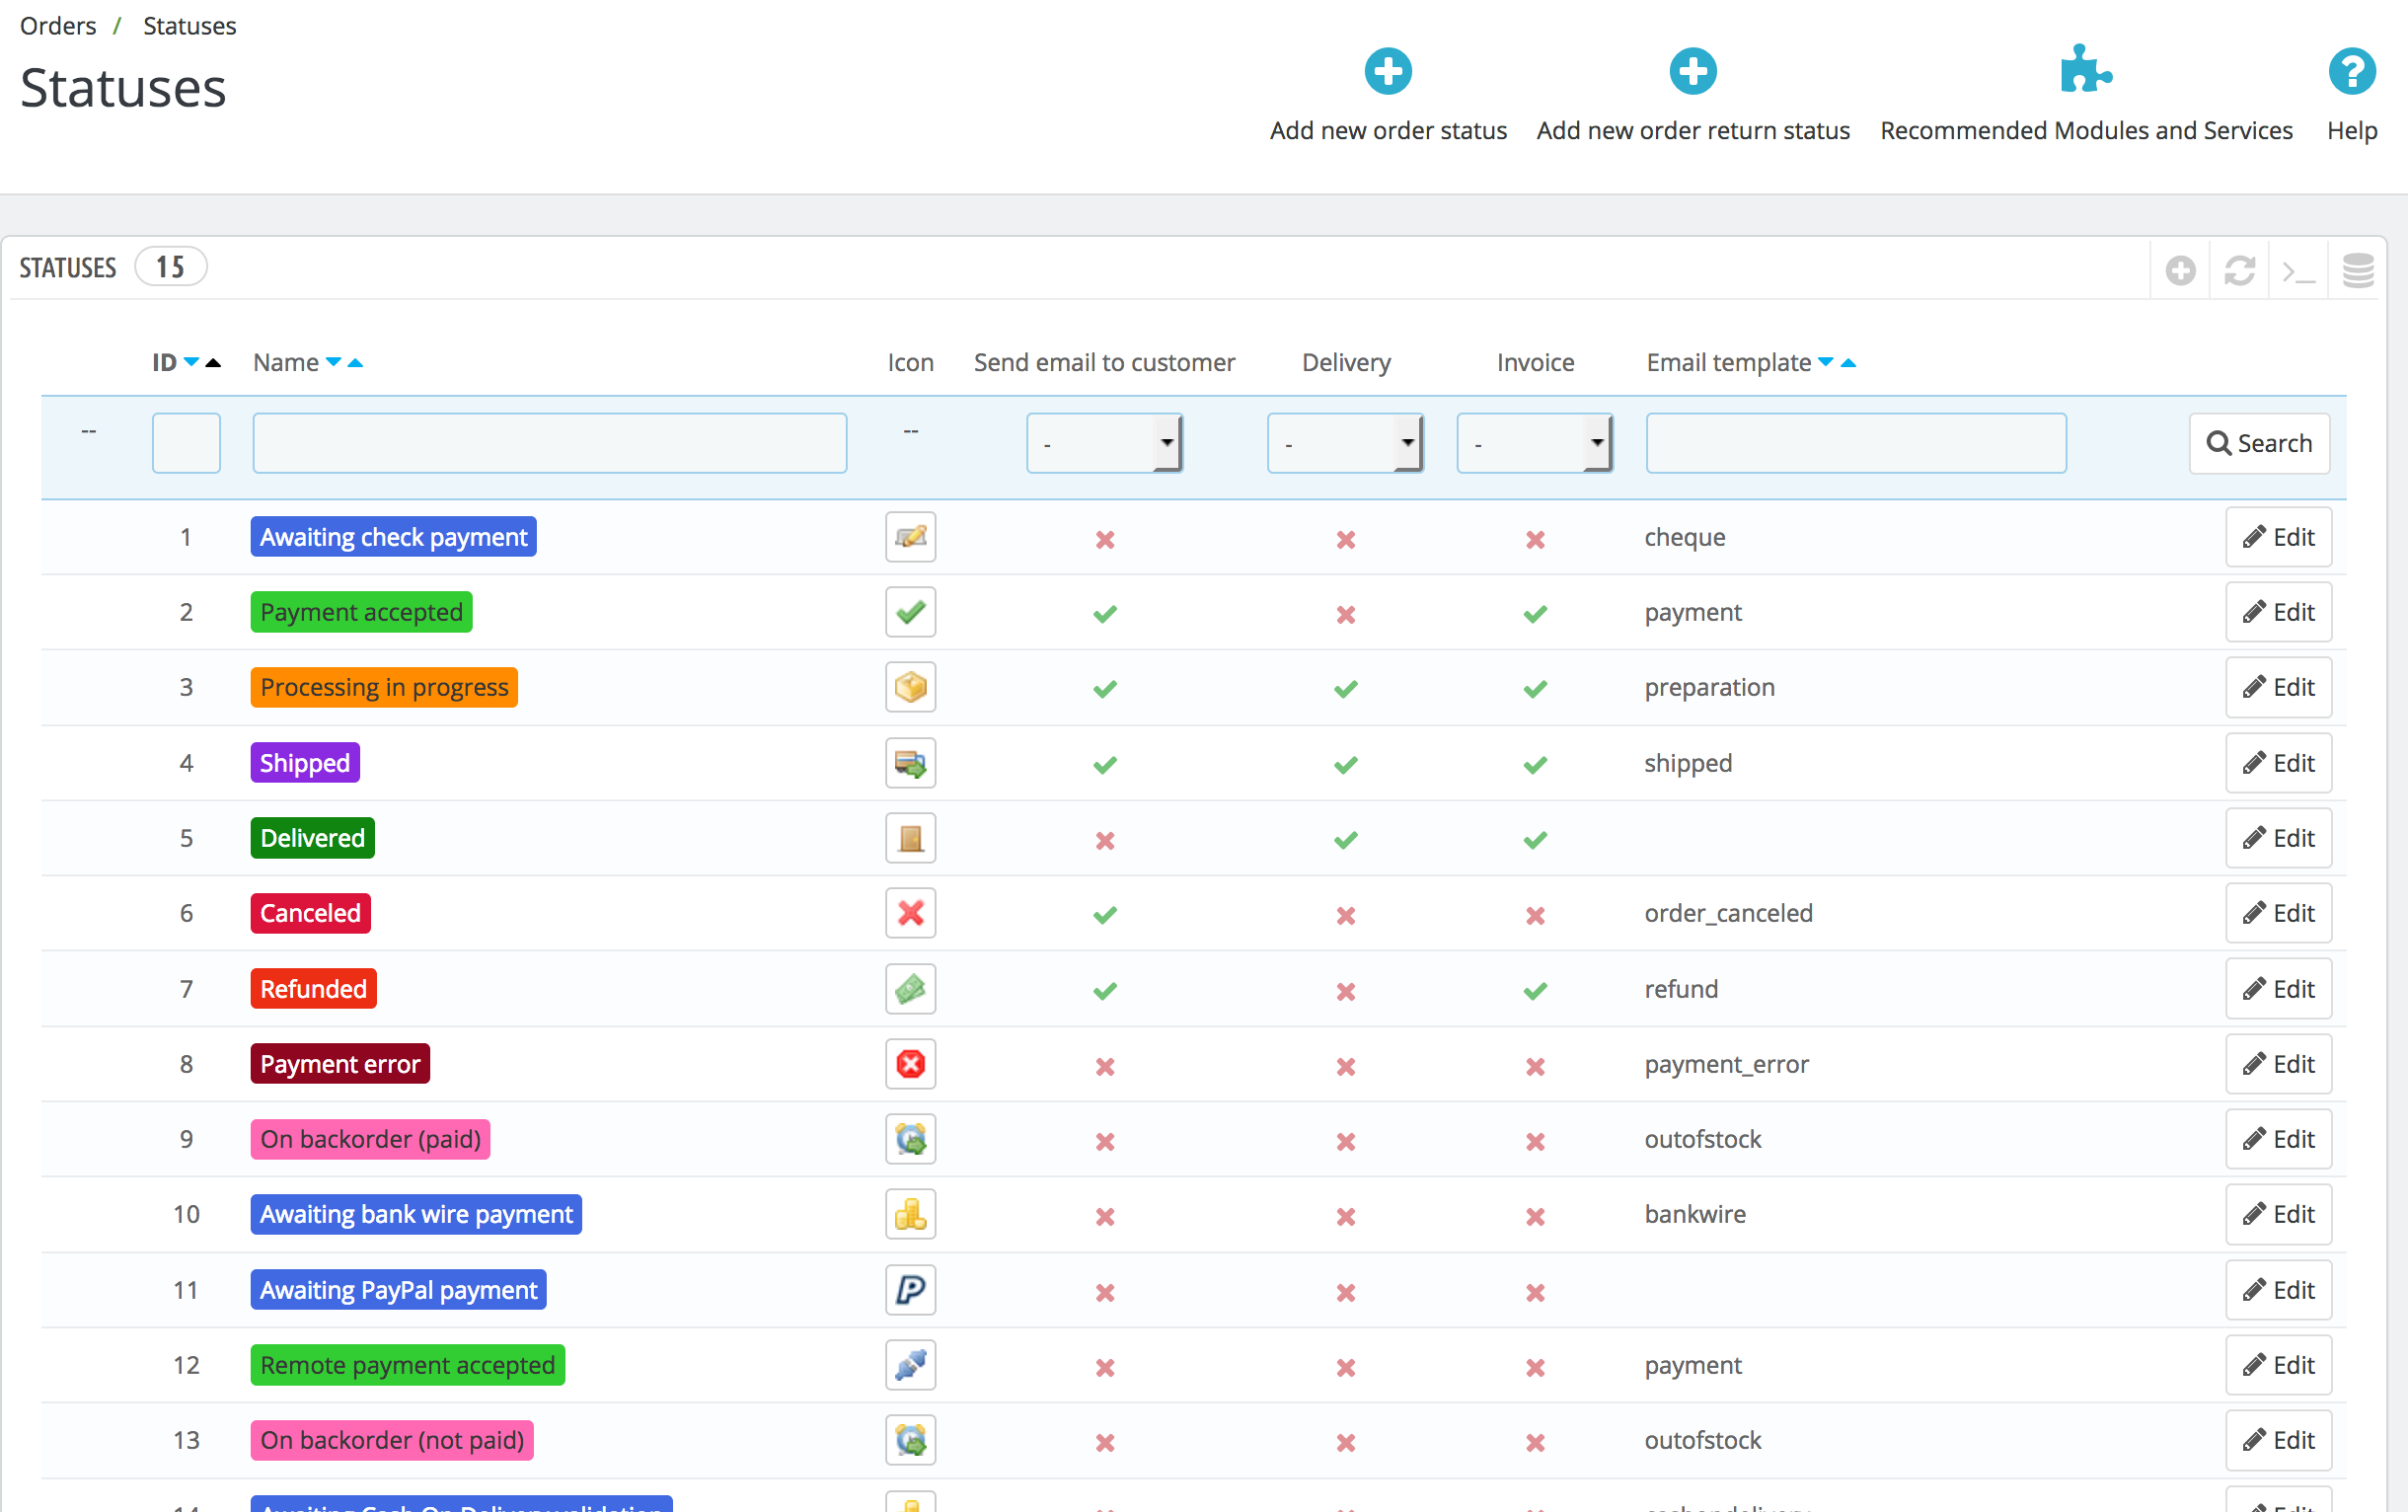The height and width of the screenshot is (1512, 2408).
Task: Open Help via the question mark icon
Action: tap(2352, 70)
